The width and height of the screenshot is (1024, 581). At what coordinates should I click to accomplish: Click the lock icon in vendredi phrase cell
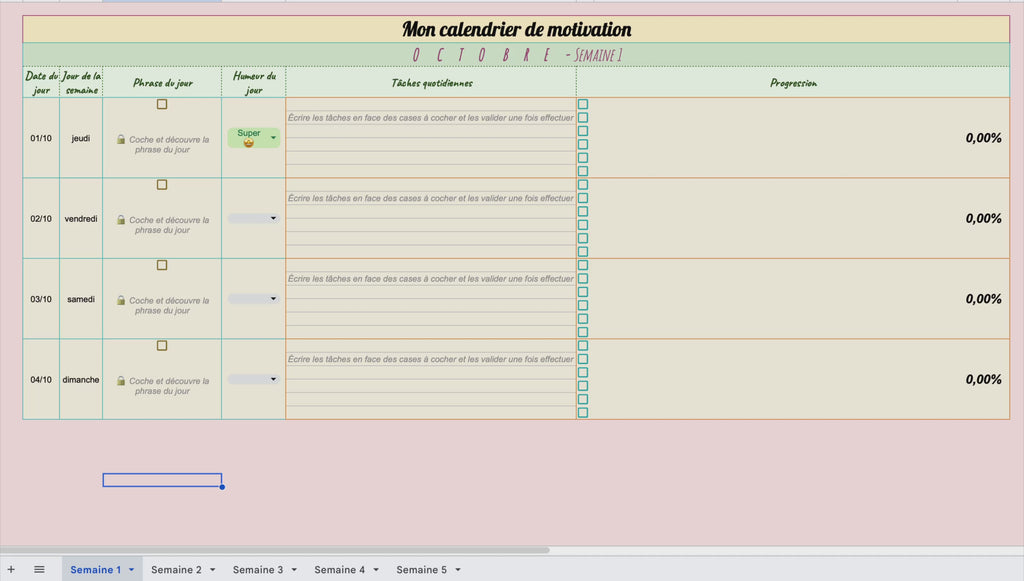click(121, 219)
